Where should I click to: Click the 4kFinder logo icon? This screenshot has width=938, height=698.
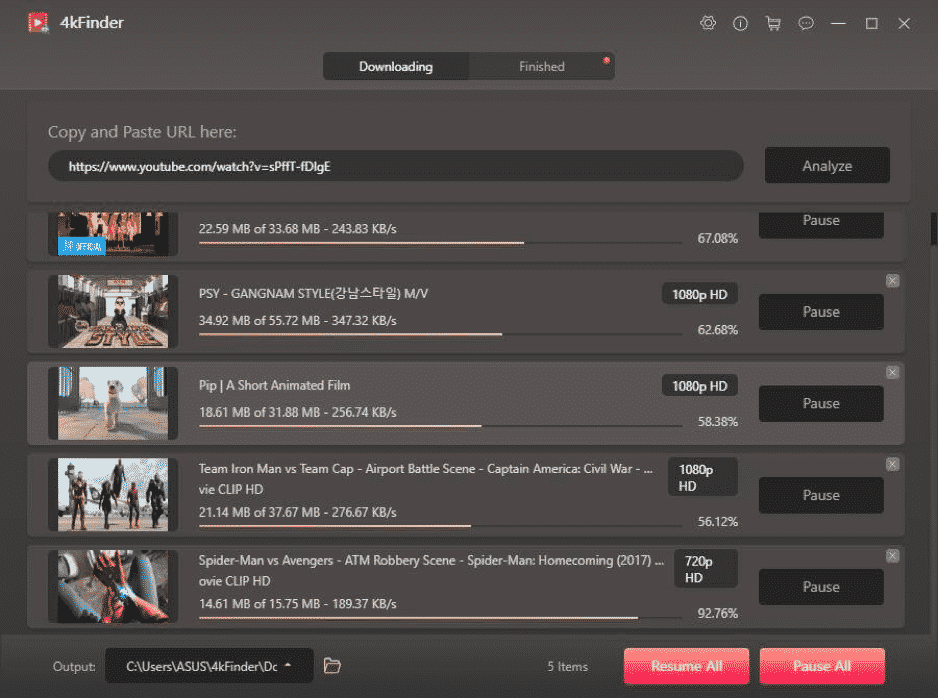[x=40, y=22]
